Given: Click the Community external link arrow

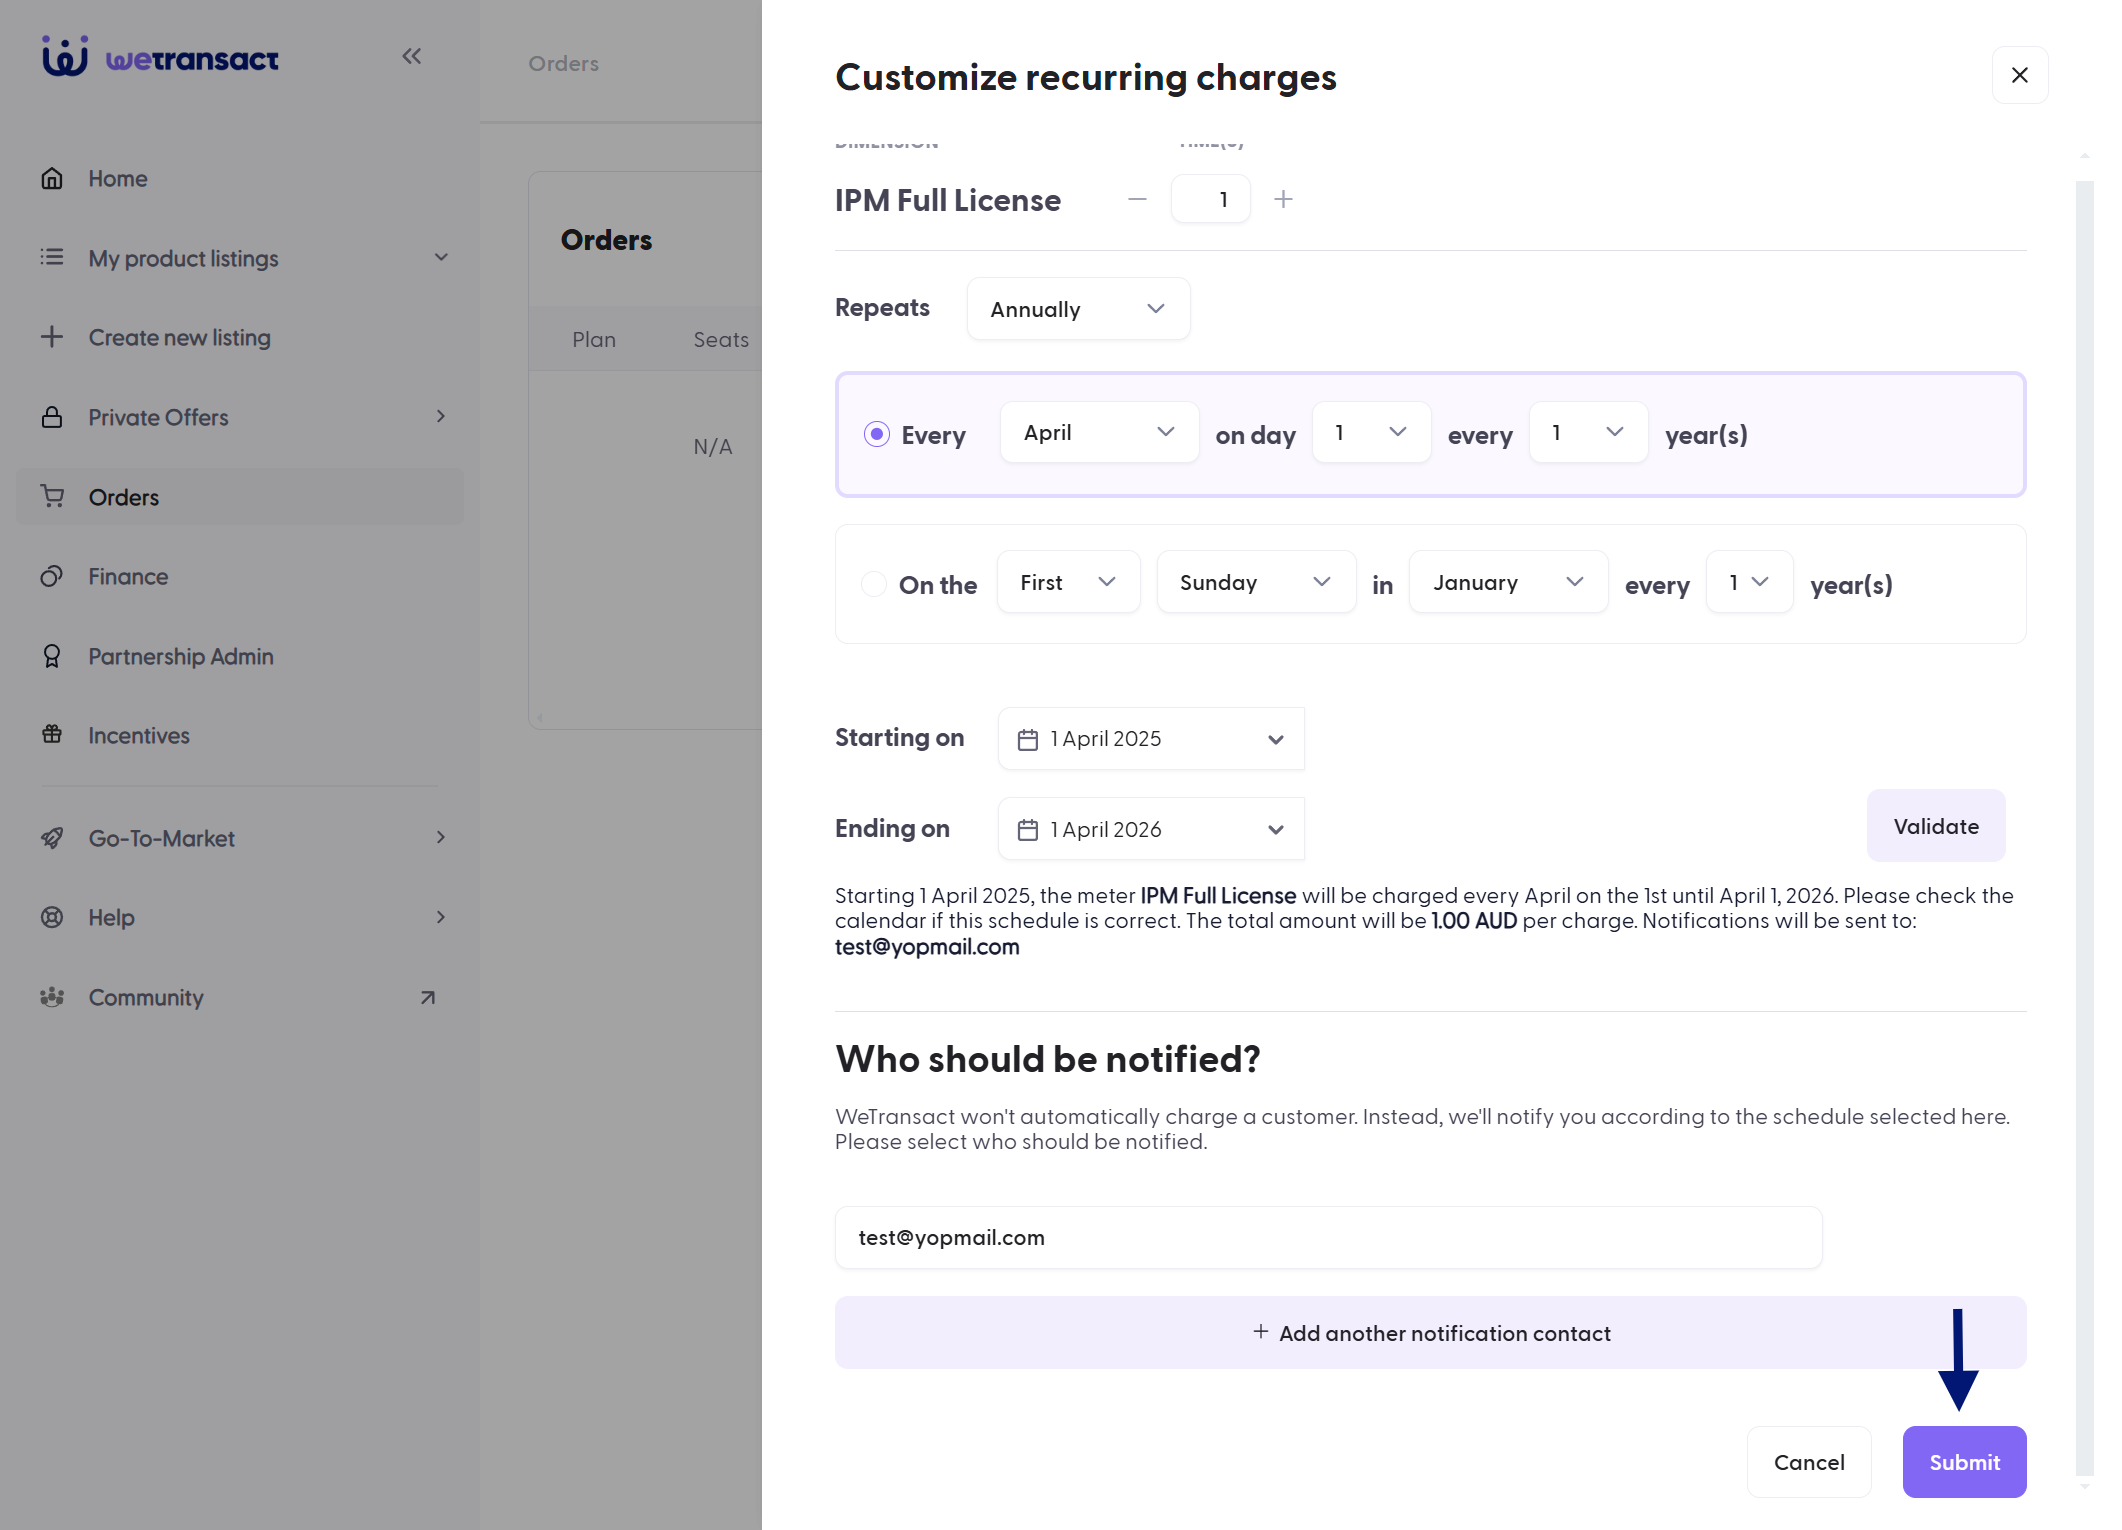Looking at the screenshot, I should tap(428, 997).
